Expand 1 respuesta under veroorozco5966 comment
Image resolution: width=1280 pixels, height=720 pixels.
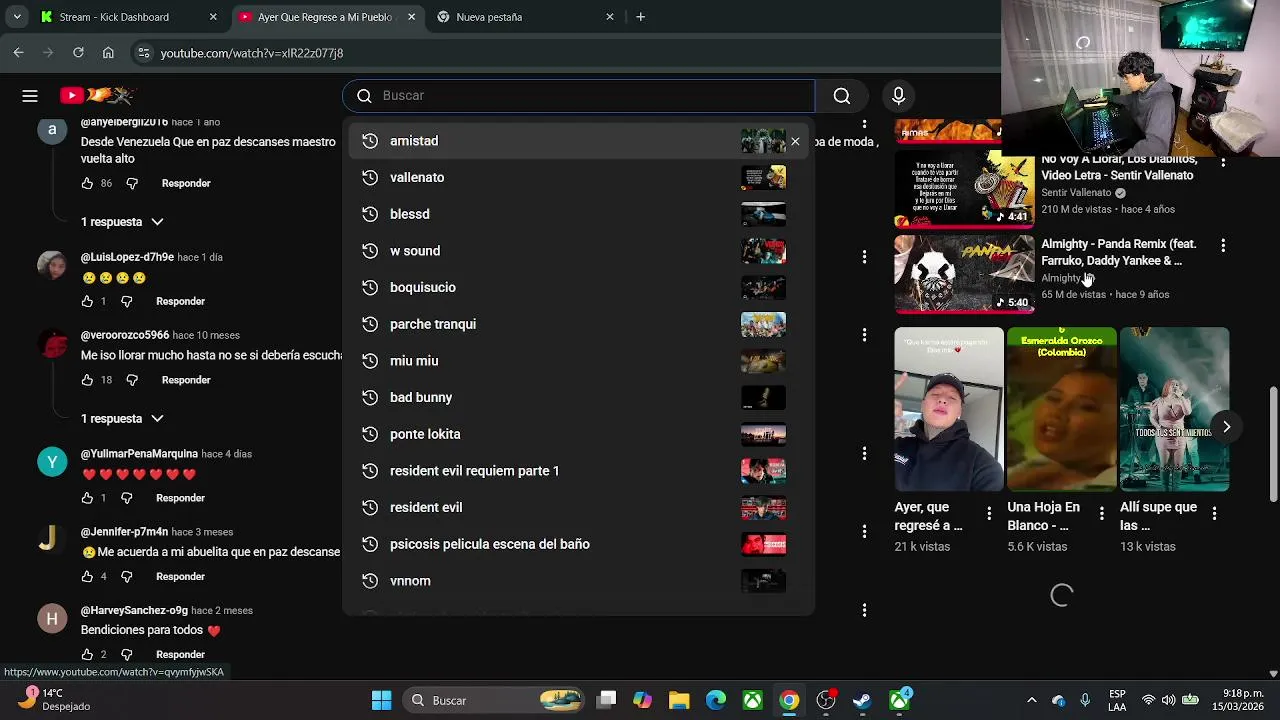(x=122, y=419)
